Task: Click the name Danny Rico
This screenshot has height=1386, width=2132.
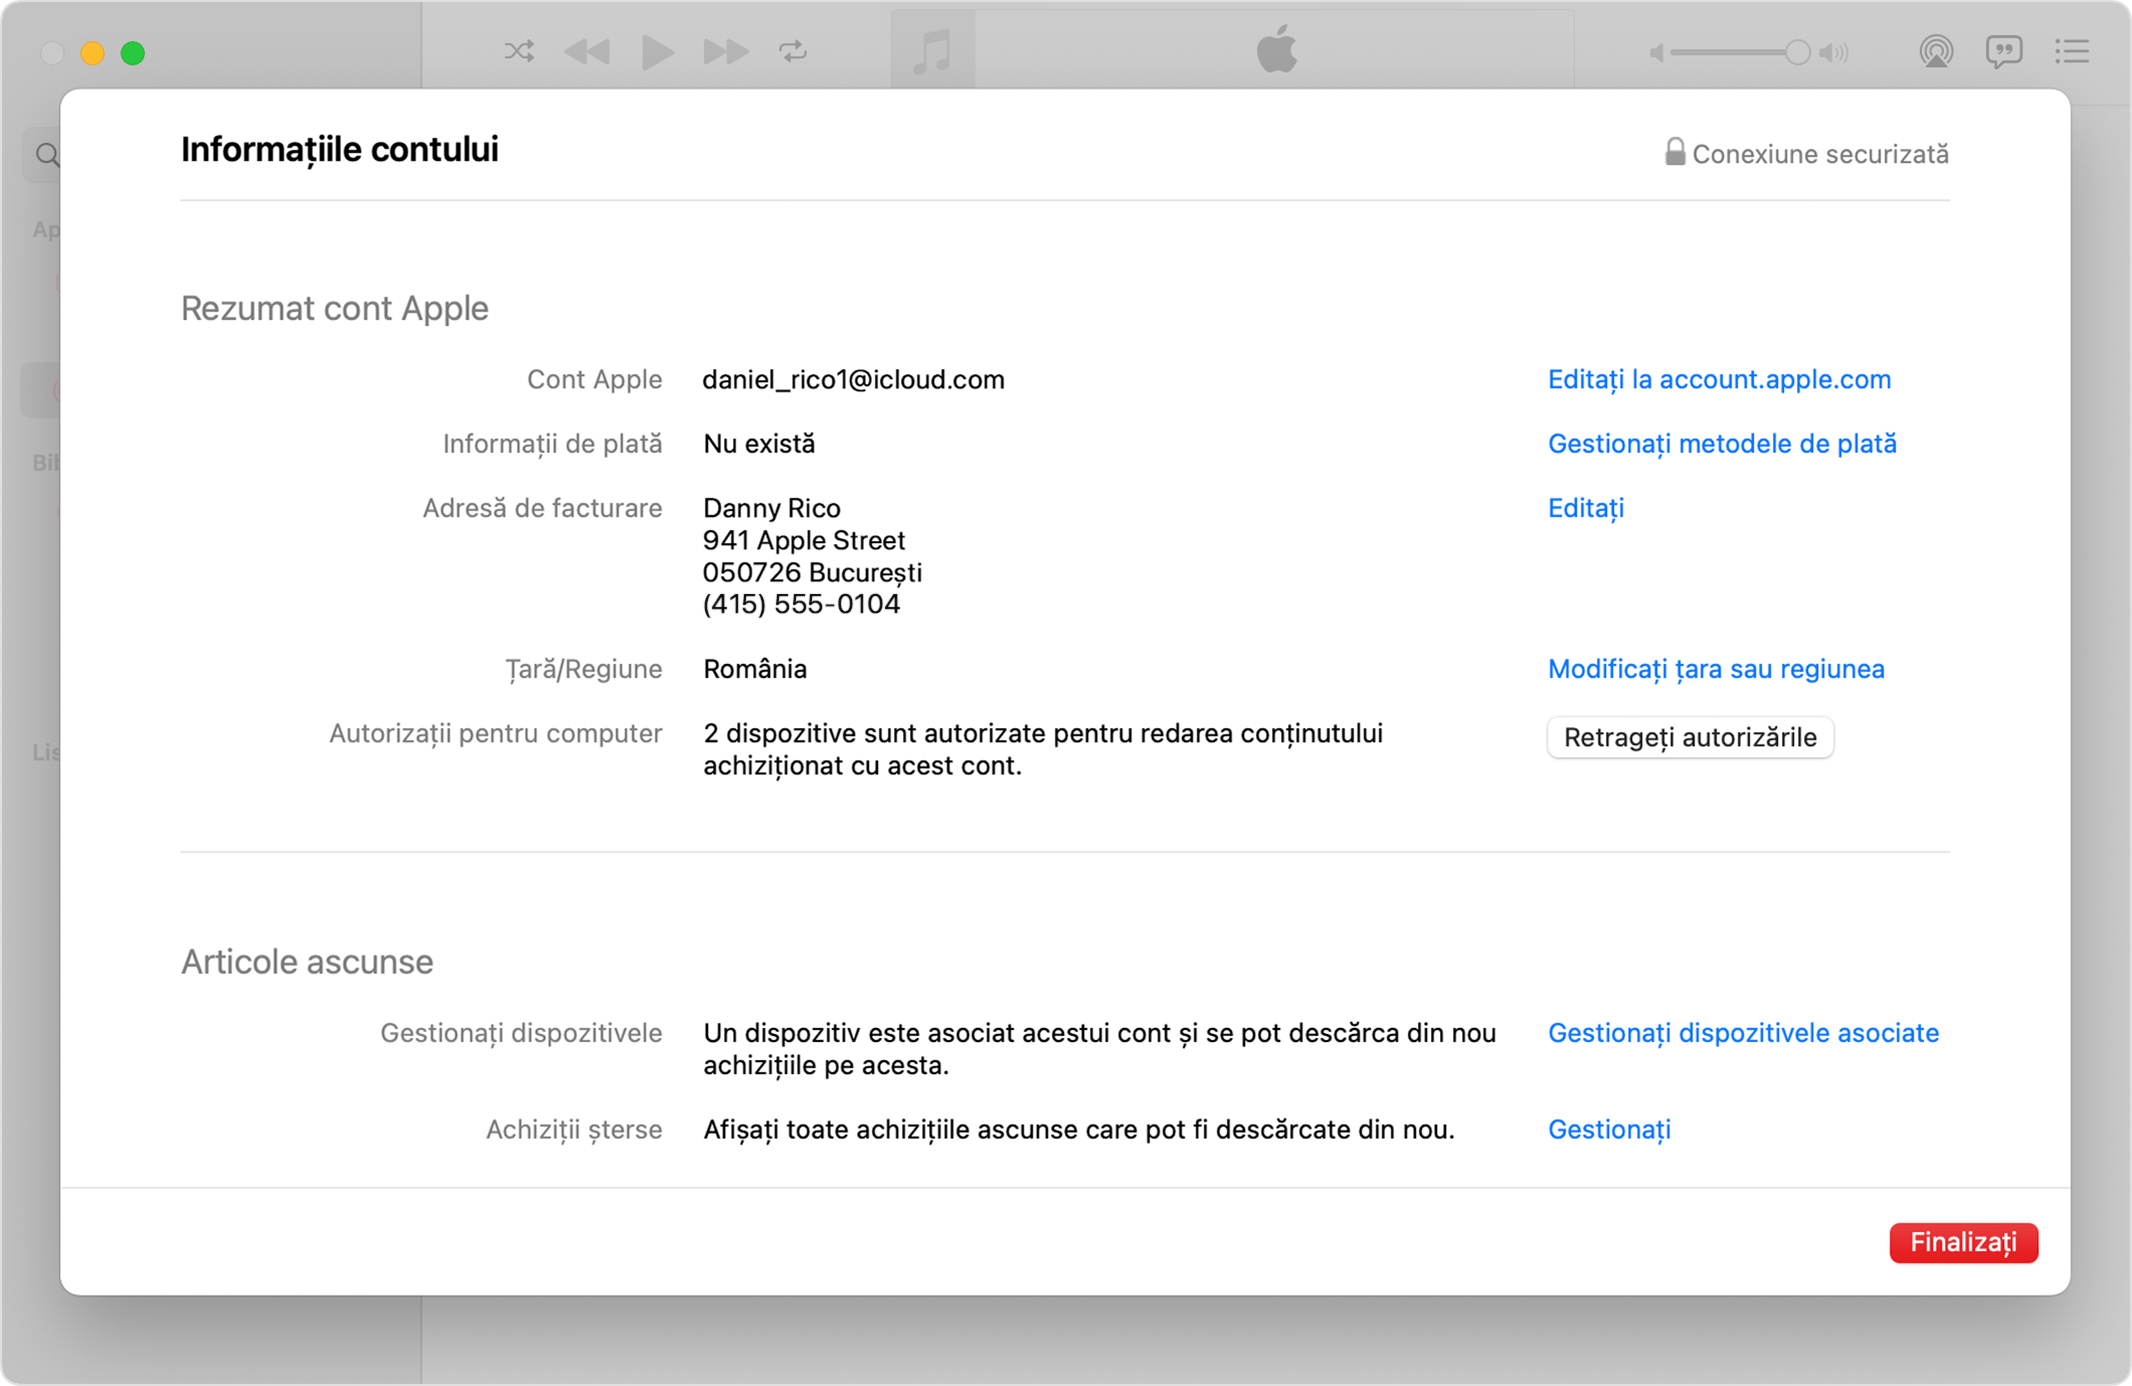Action: point(771,509)
